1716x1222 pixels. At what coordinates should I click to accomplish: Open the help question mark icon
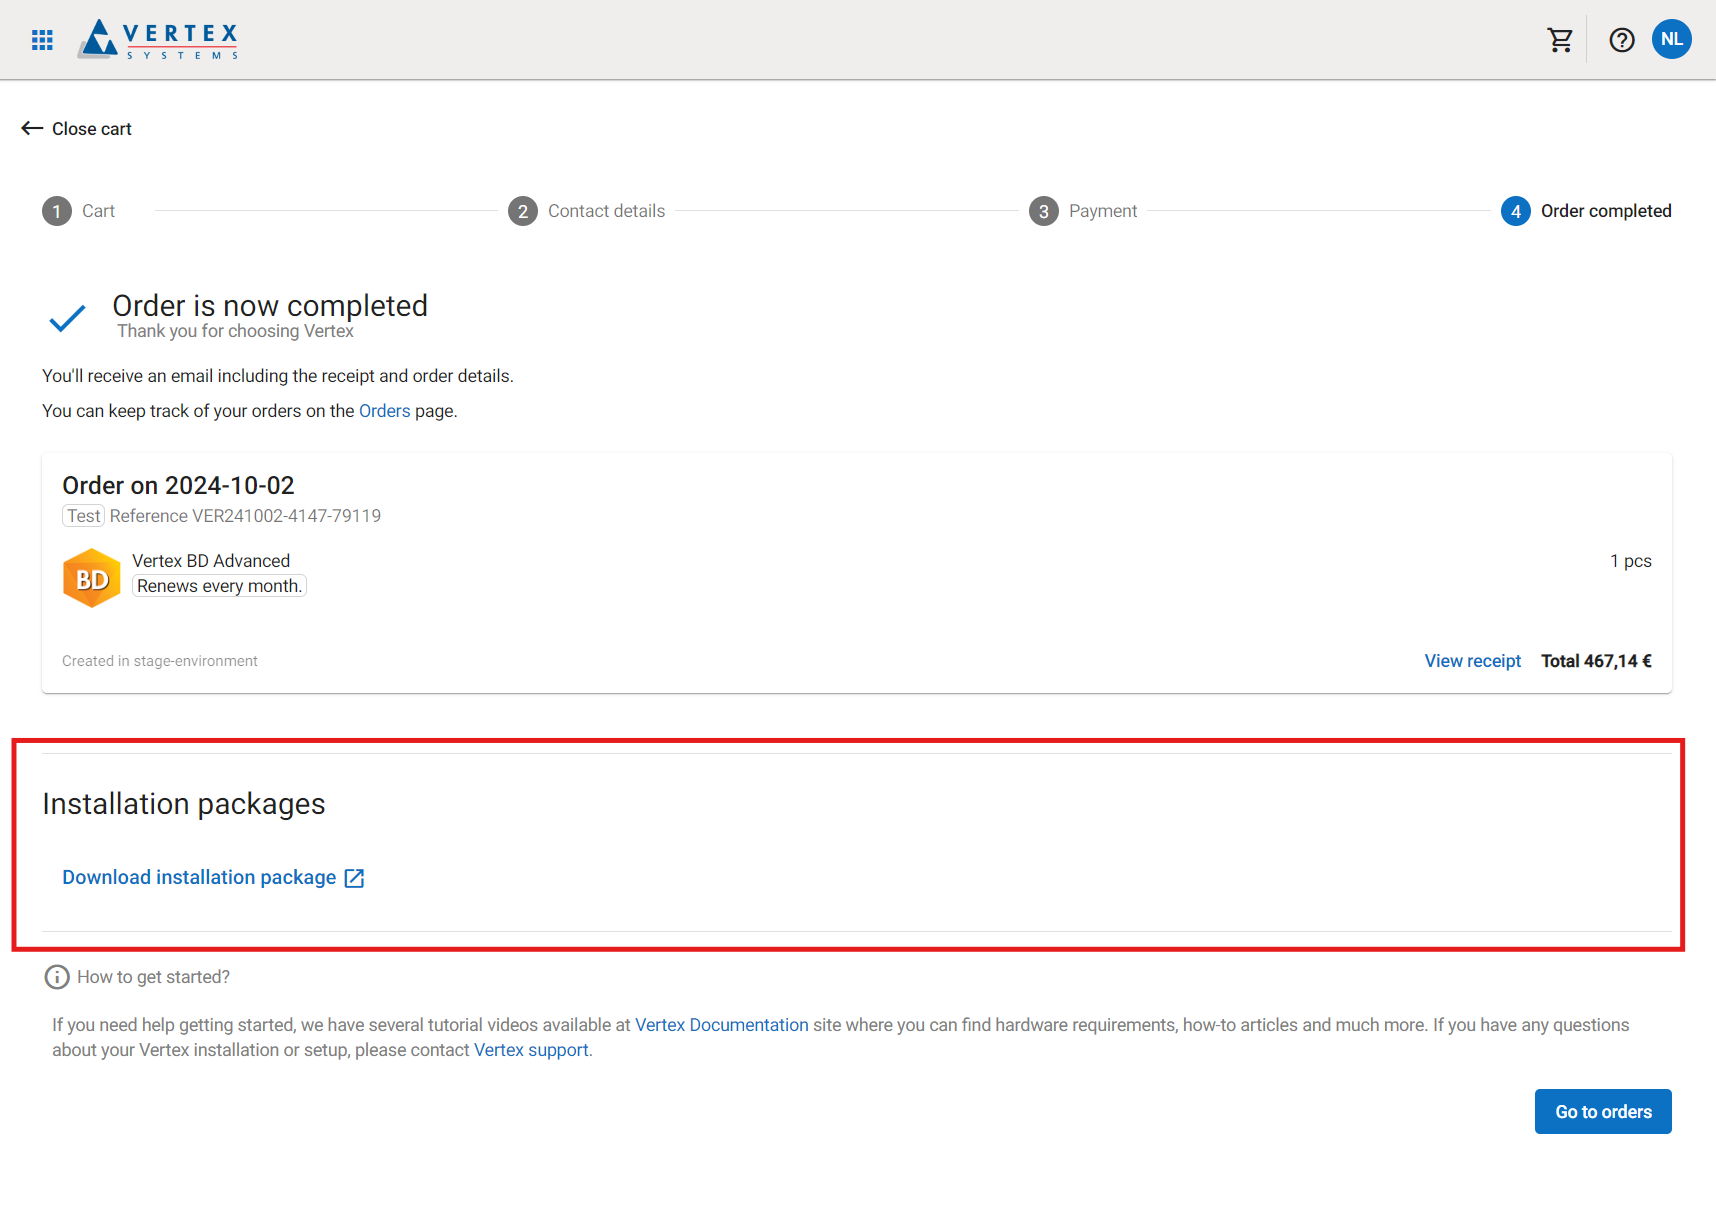pyautogui.click(x=1621, y=40)
